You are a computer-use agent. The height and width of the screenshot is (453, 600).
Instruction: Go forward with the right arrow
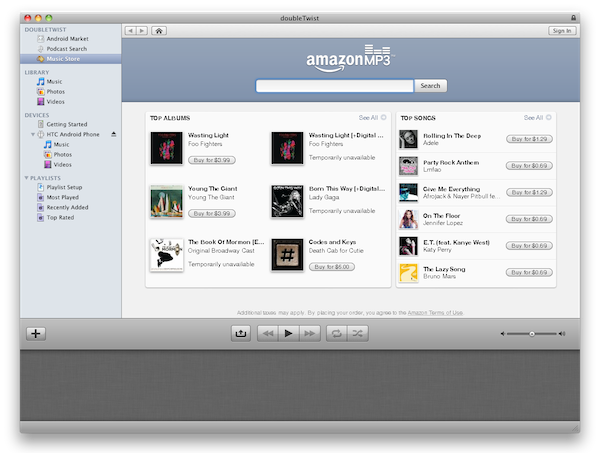142,31
